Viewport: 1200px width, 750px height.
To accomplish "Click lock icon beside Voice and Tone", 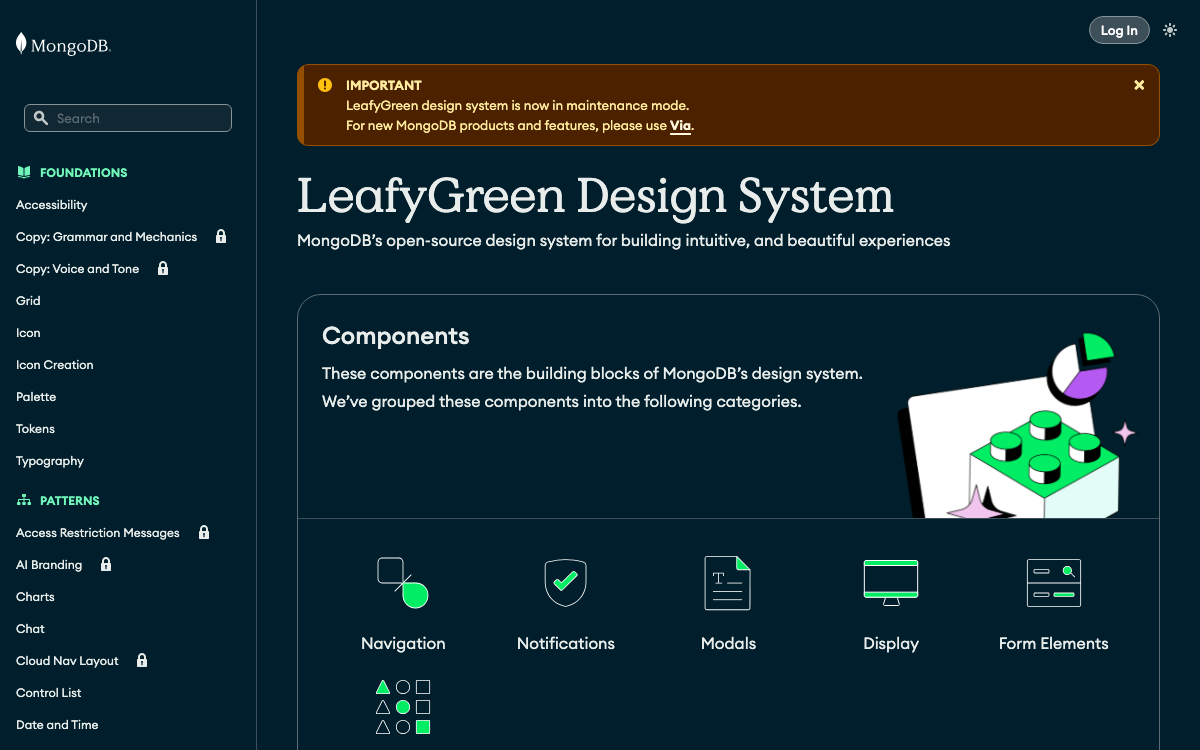I will (x=163, y=269).
